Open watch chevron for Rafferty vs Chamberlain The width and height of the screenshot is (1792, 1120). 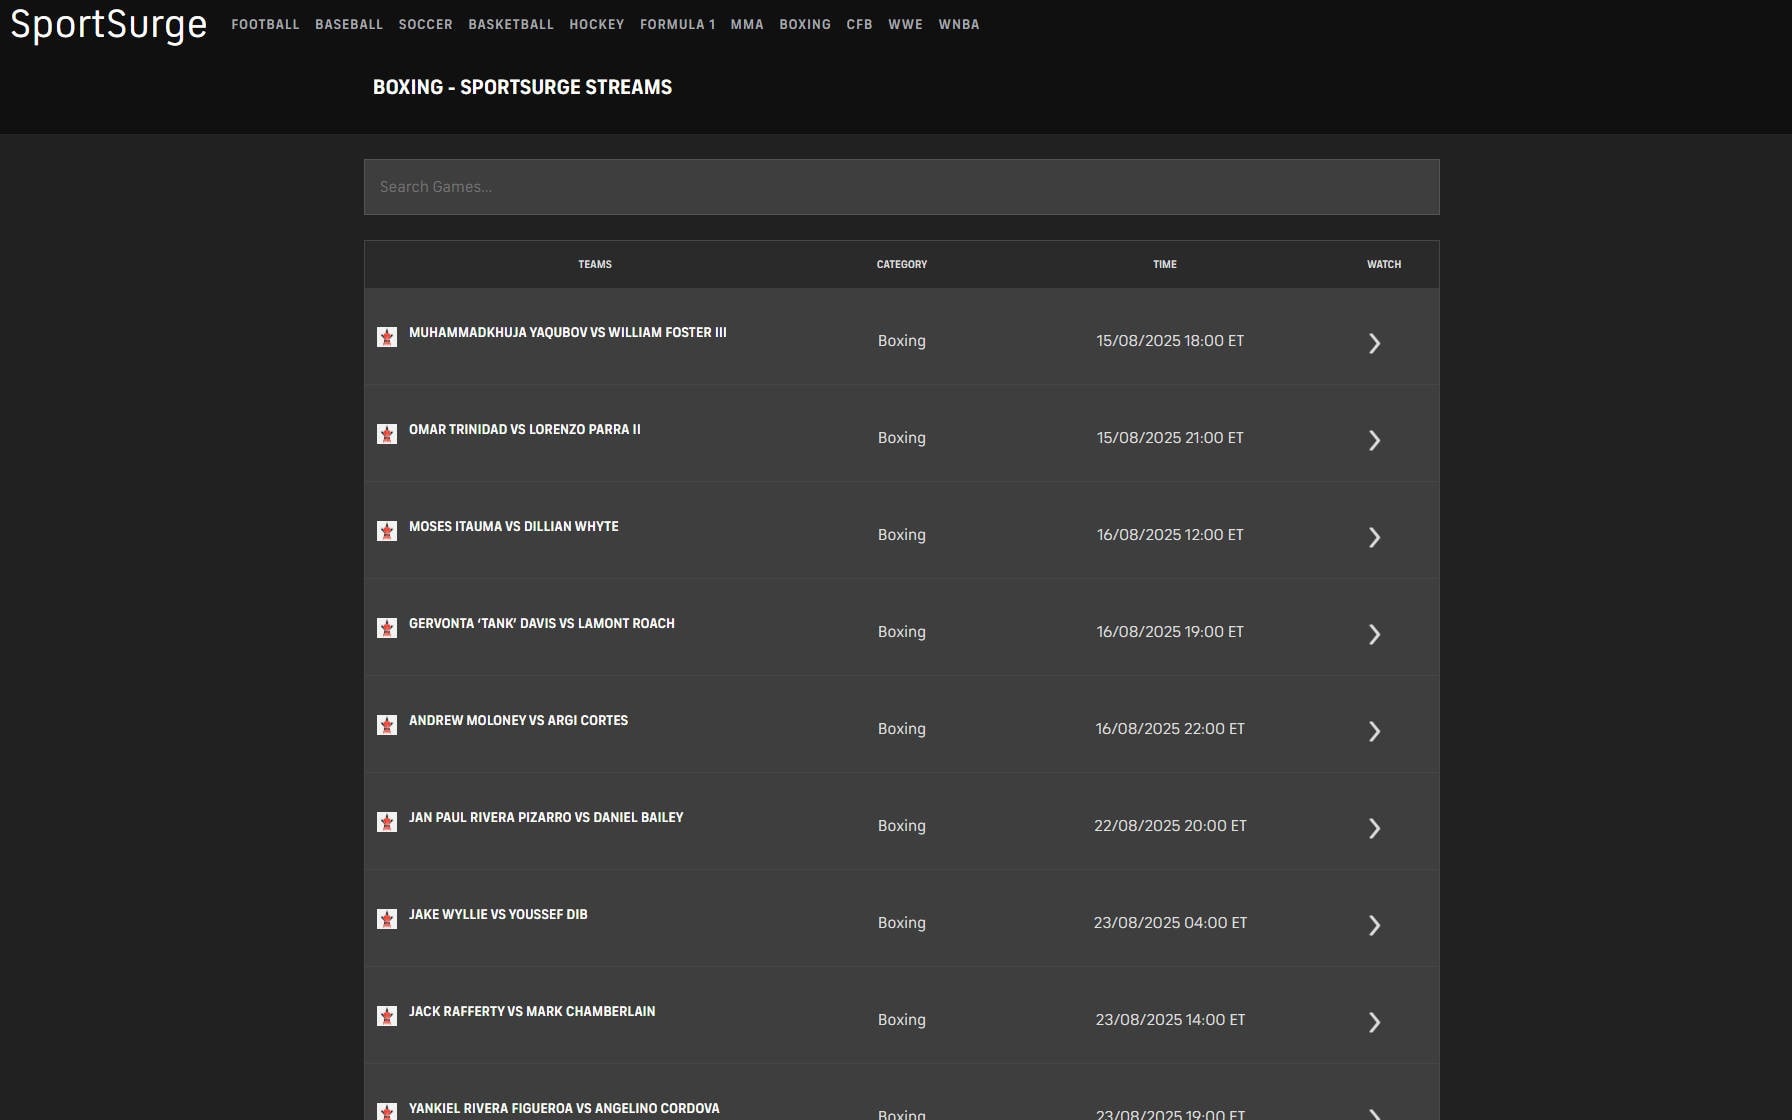(1375, 1022)
